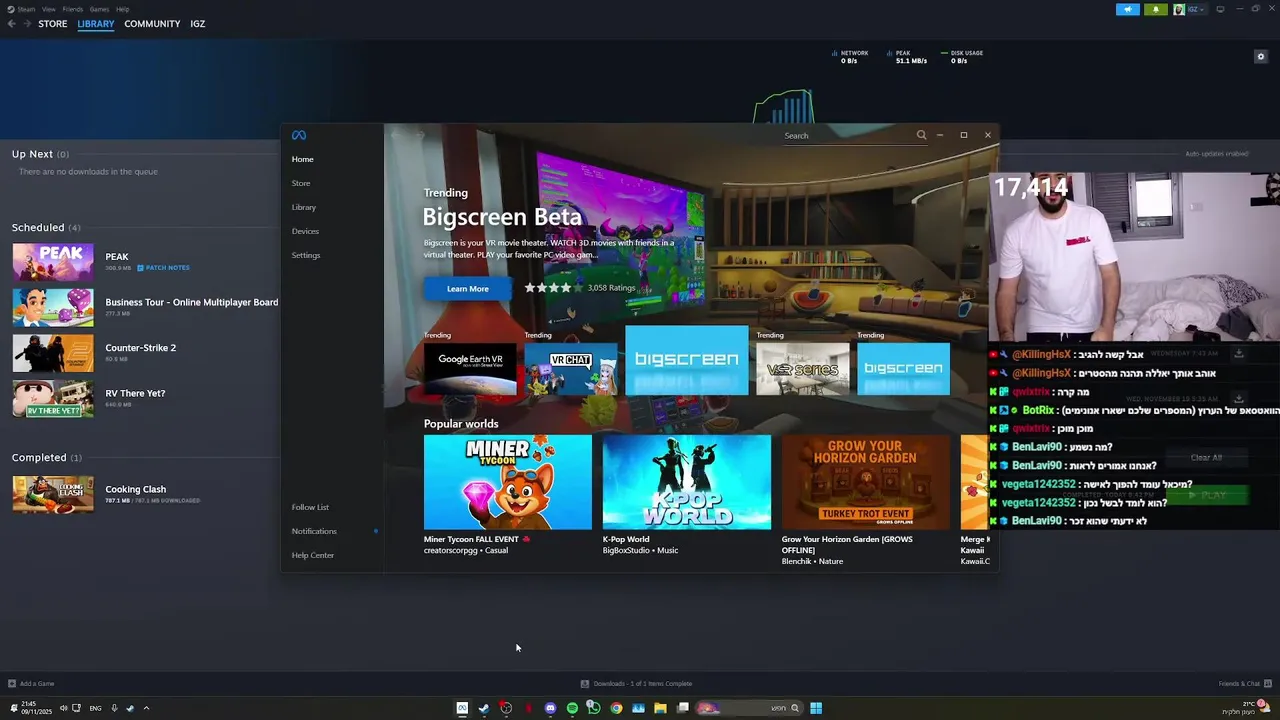Open VRChat trending thumbnail
Image resolution: width=1280 pixels, height=720 pixels.
[x=571, y=369]
